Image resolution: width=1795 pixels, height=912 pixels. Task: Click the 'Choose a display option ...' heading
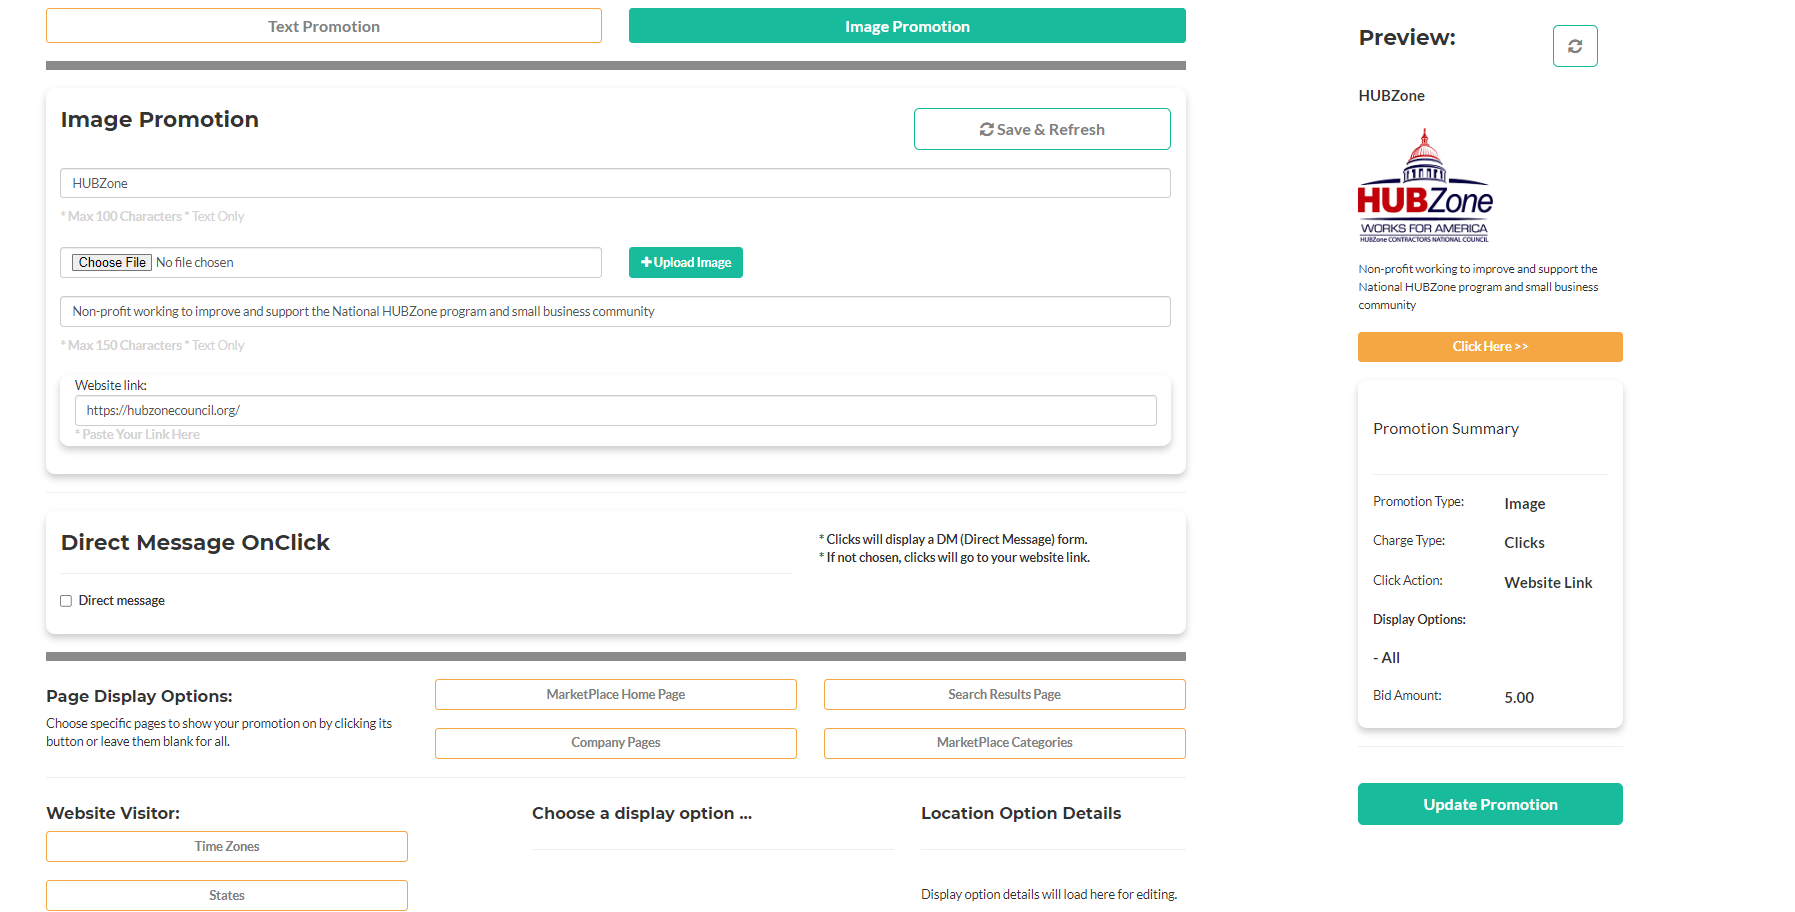(642, 813)
